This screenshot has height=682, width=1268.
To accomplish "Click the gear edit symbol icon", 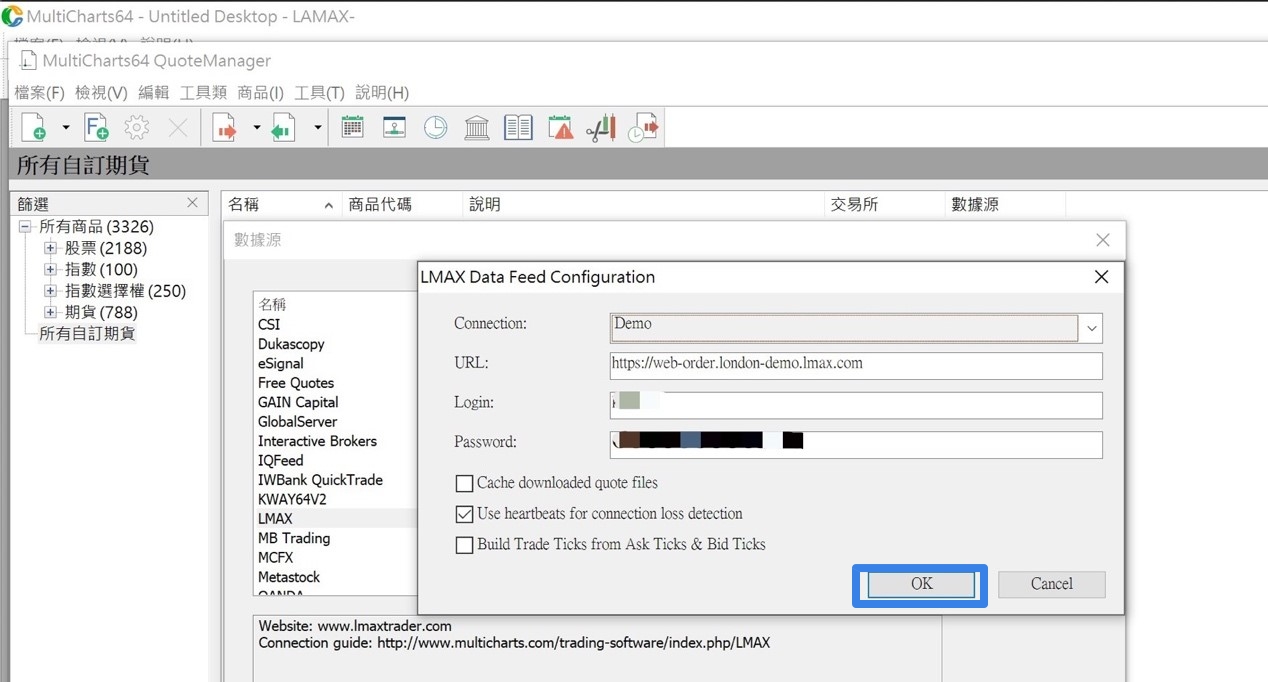I will point(137,128).
